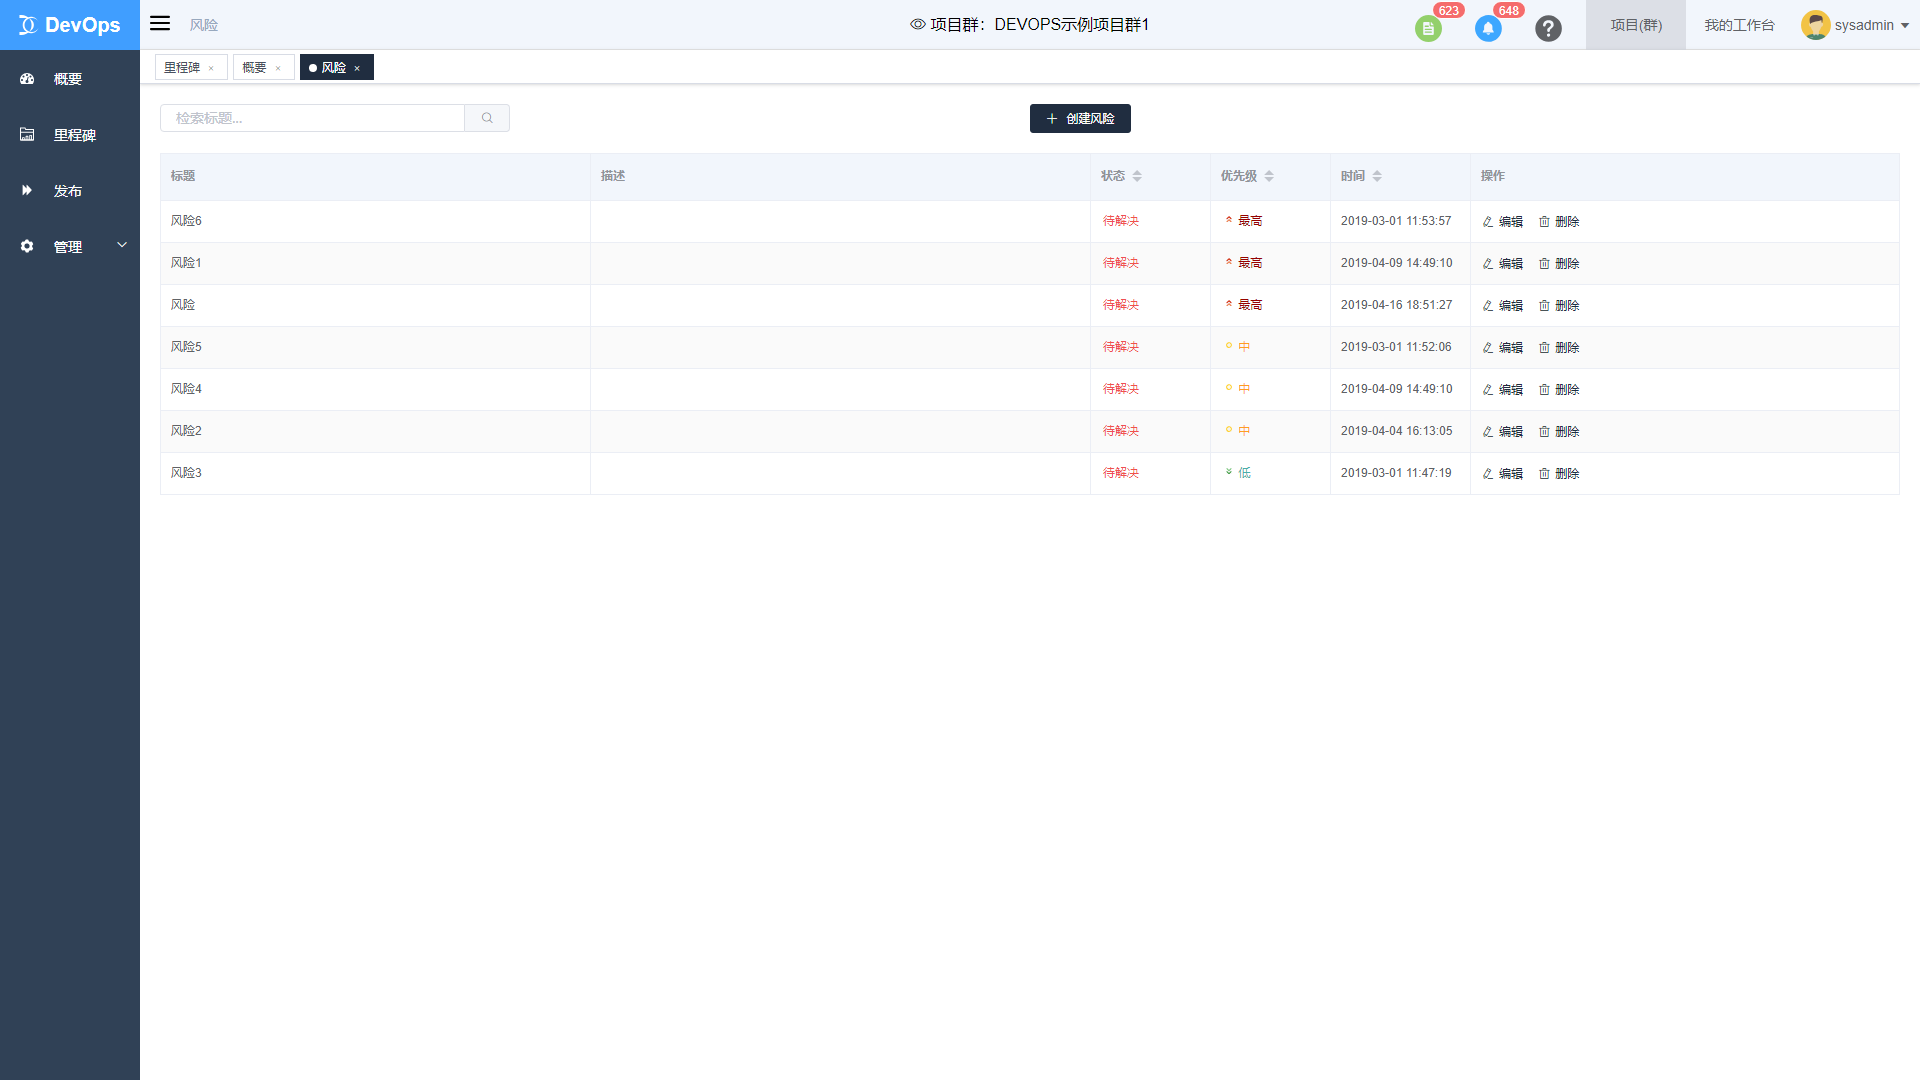
Task: Click the 低 priority of 风险3
Action: (1238, 473)
